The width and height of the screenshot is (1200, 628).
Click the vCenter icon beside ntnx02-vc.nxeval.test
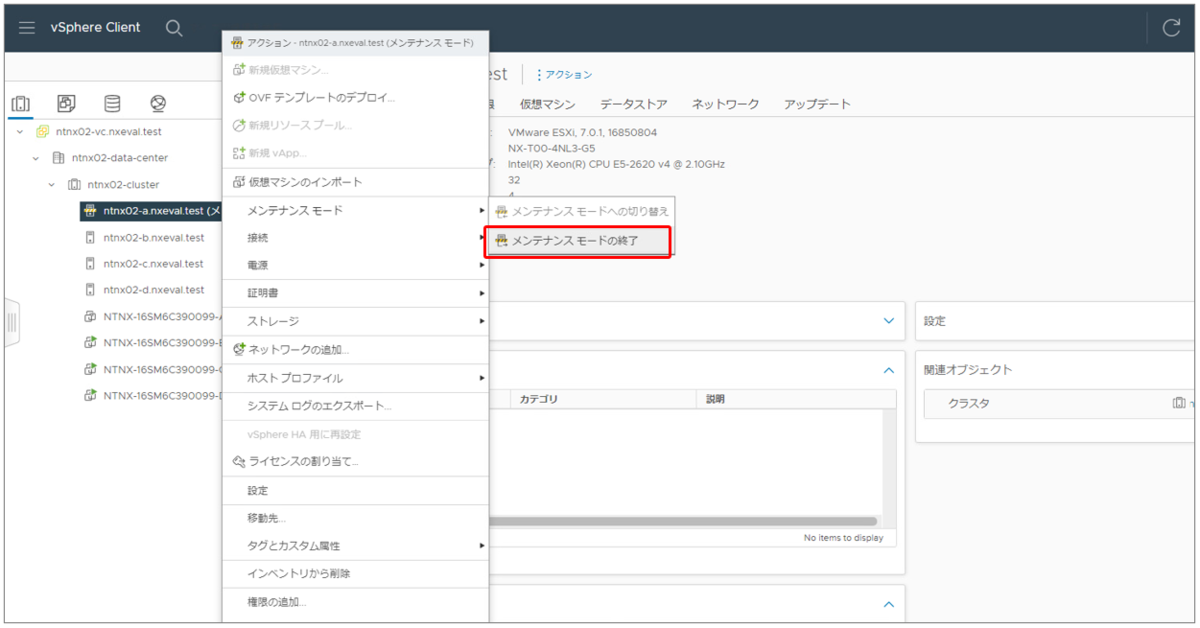(x=42, y=131)
